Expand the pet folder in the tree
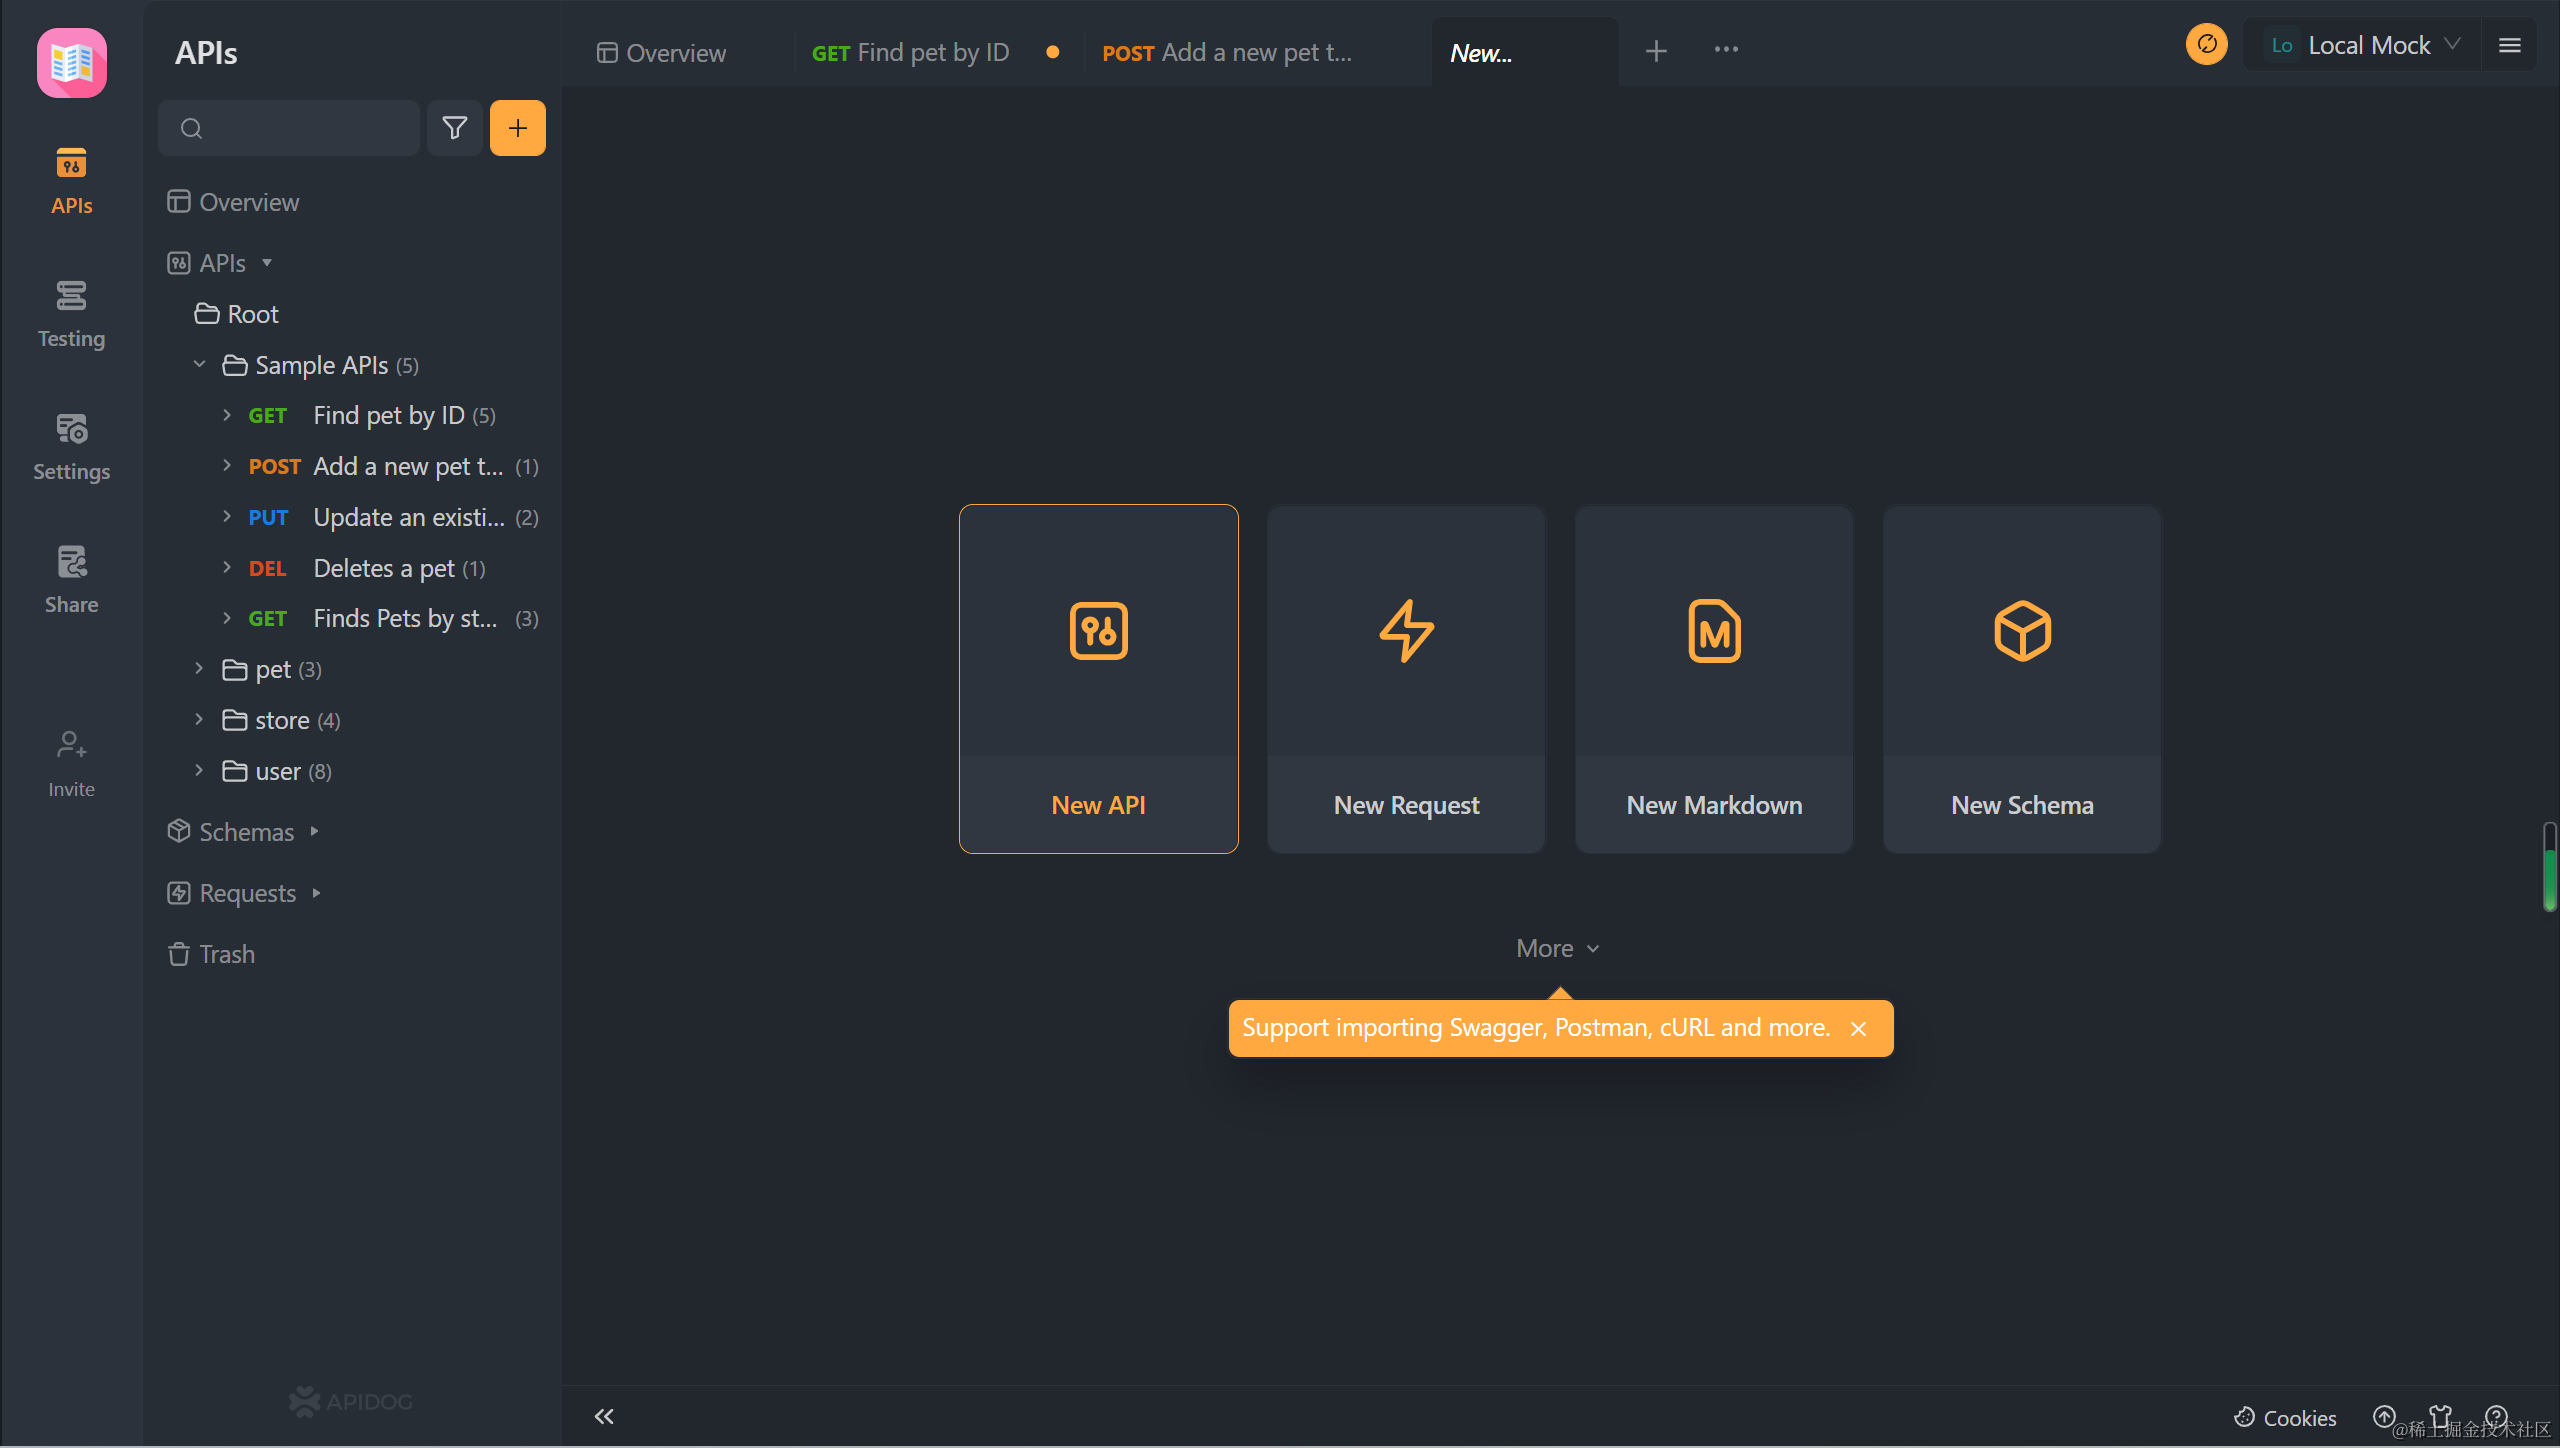Image resolution: width=2560 pixels, height=1448 pixels. coord(199,669)
